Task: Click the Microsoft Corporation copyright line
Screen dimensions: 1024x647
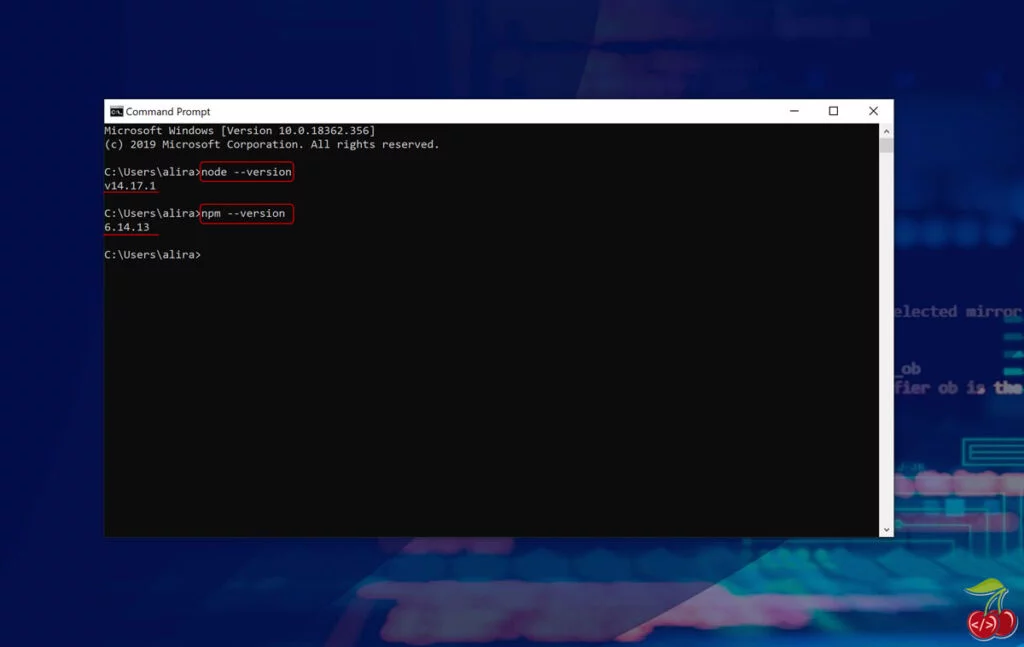Action: 272,144
